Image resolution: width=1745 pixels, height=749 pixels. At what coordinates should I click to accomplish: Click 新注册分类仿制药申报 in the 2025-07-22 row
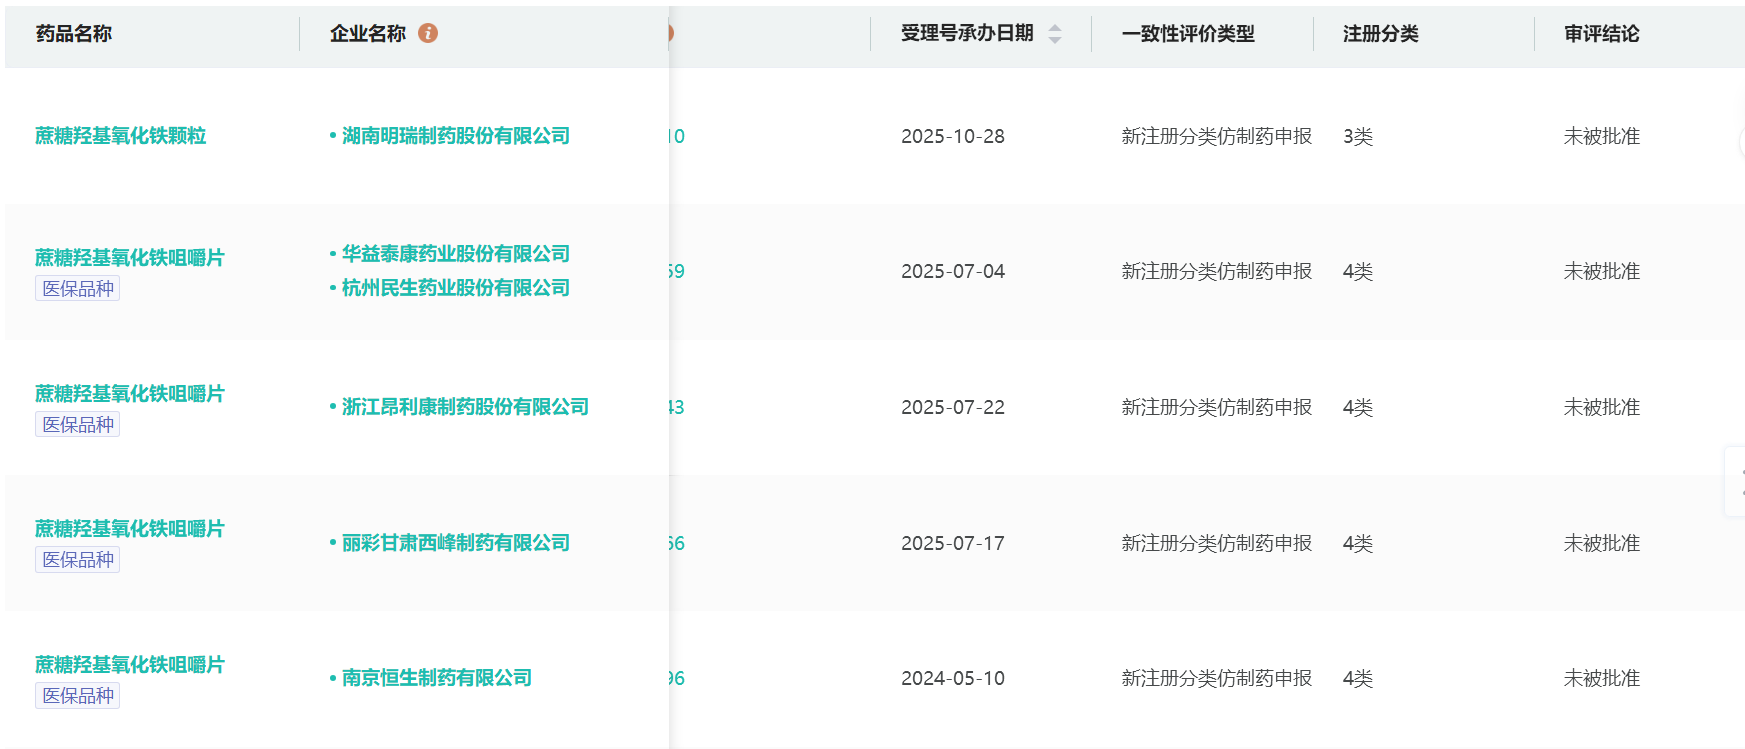click(1217, 408)
